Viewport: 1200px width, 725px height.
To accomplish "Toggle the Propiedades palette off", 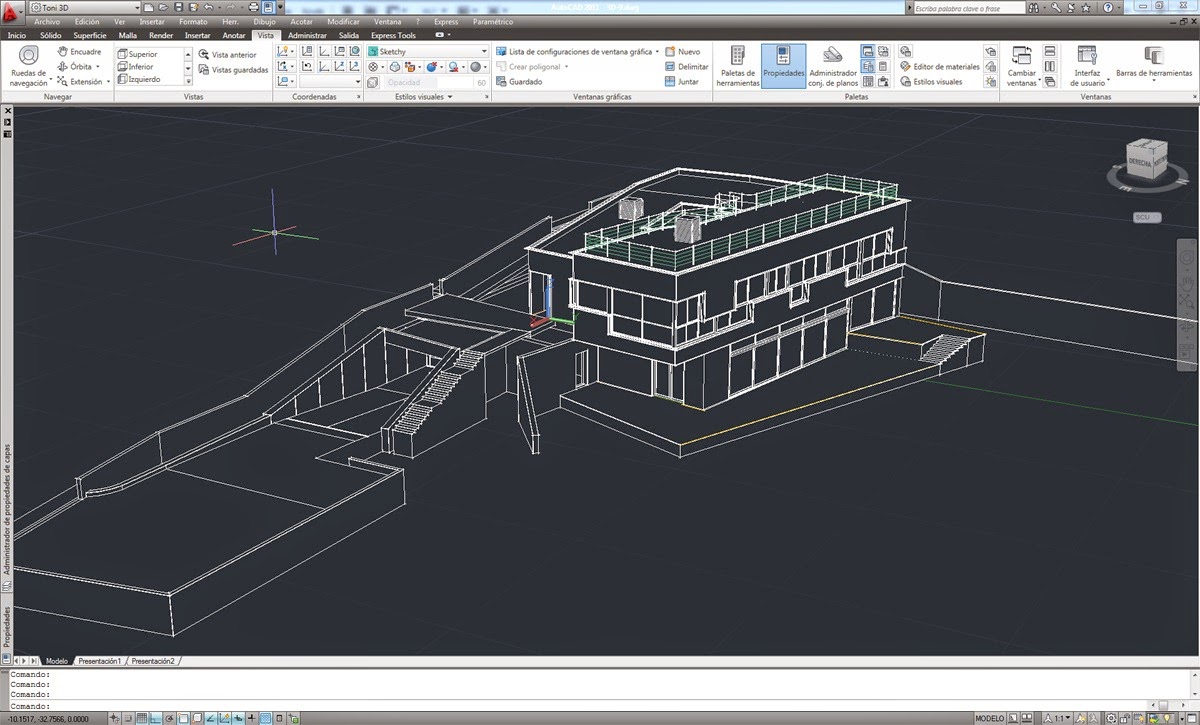I will coord(784,66).
